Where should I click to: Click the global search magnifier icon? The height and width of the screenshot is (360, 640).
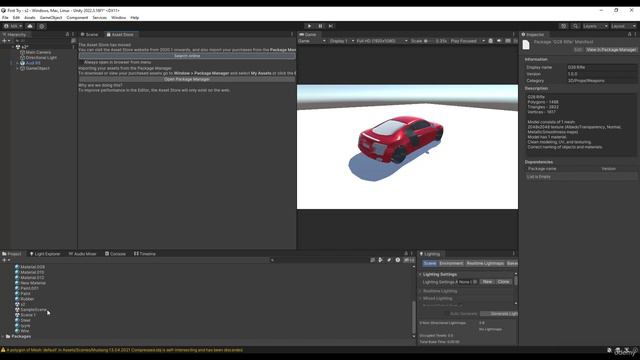coord(575,26)
